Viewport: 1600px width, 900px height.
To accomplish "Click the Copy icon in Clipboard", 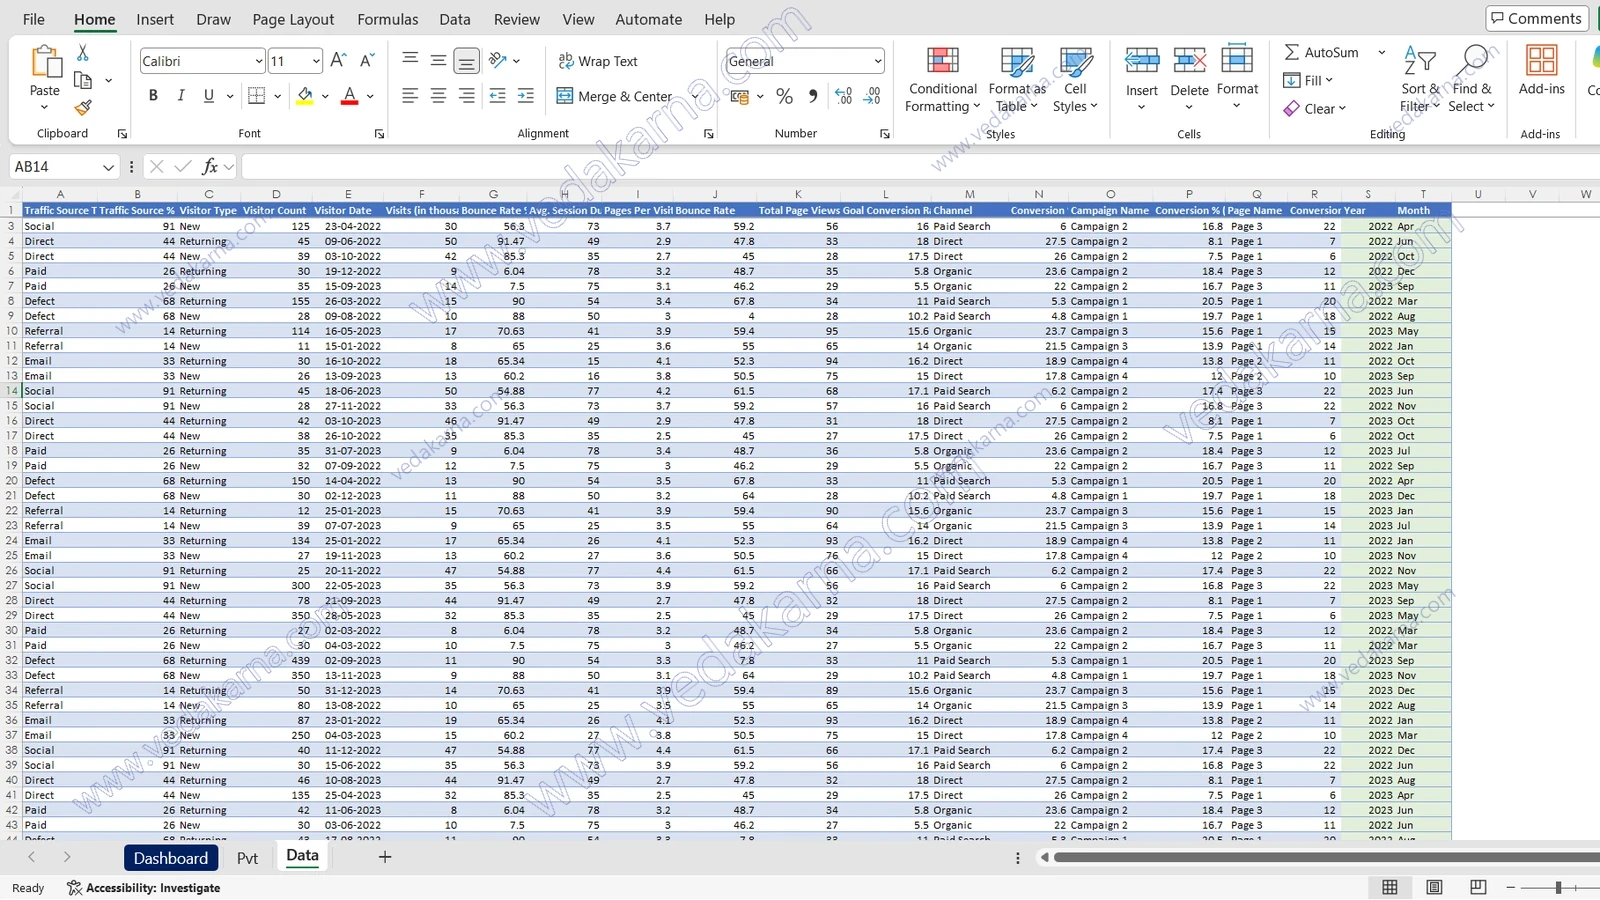I will [x=83, y=80].
